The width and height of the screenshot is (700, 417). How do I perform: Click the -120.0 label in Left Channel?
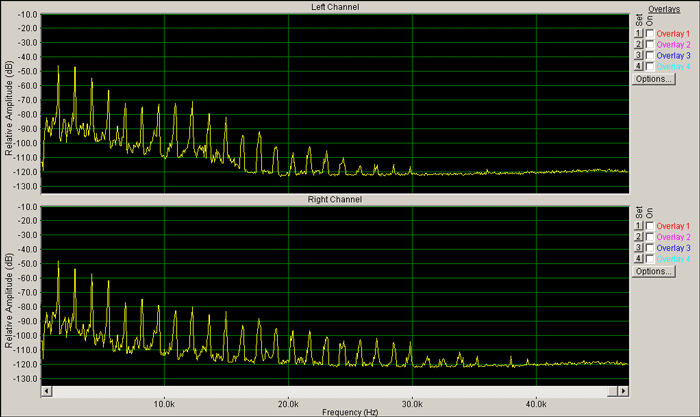(x=26, y=172)
